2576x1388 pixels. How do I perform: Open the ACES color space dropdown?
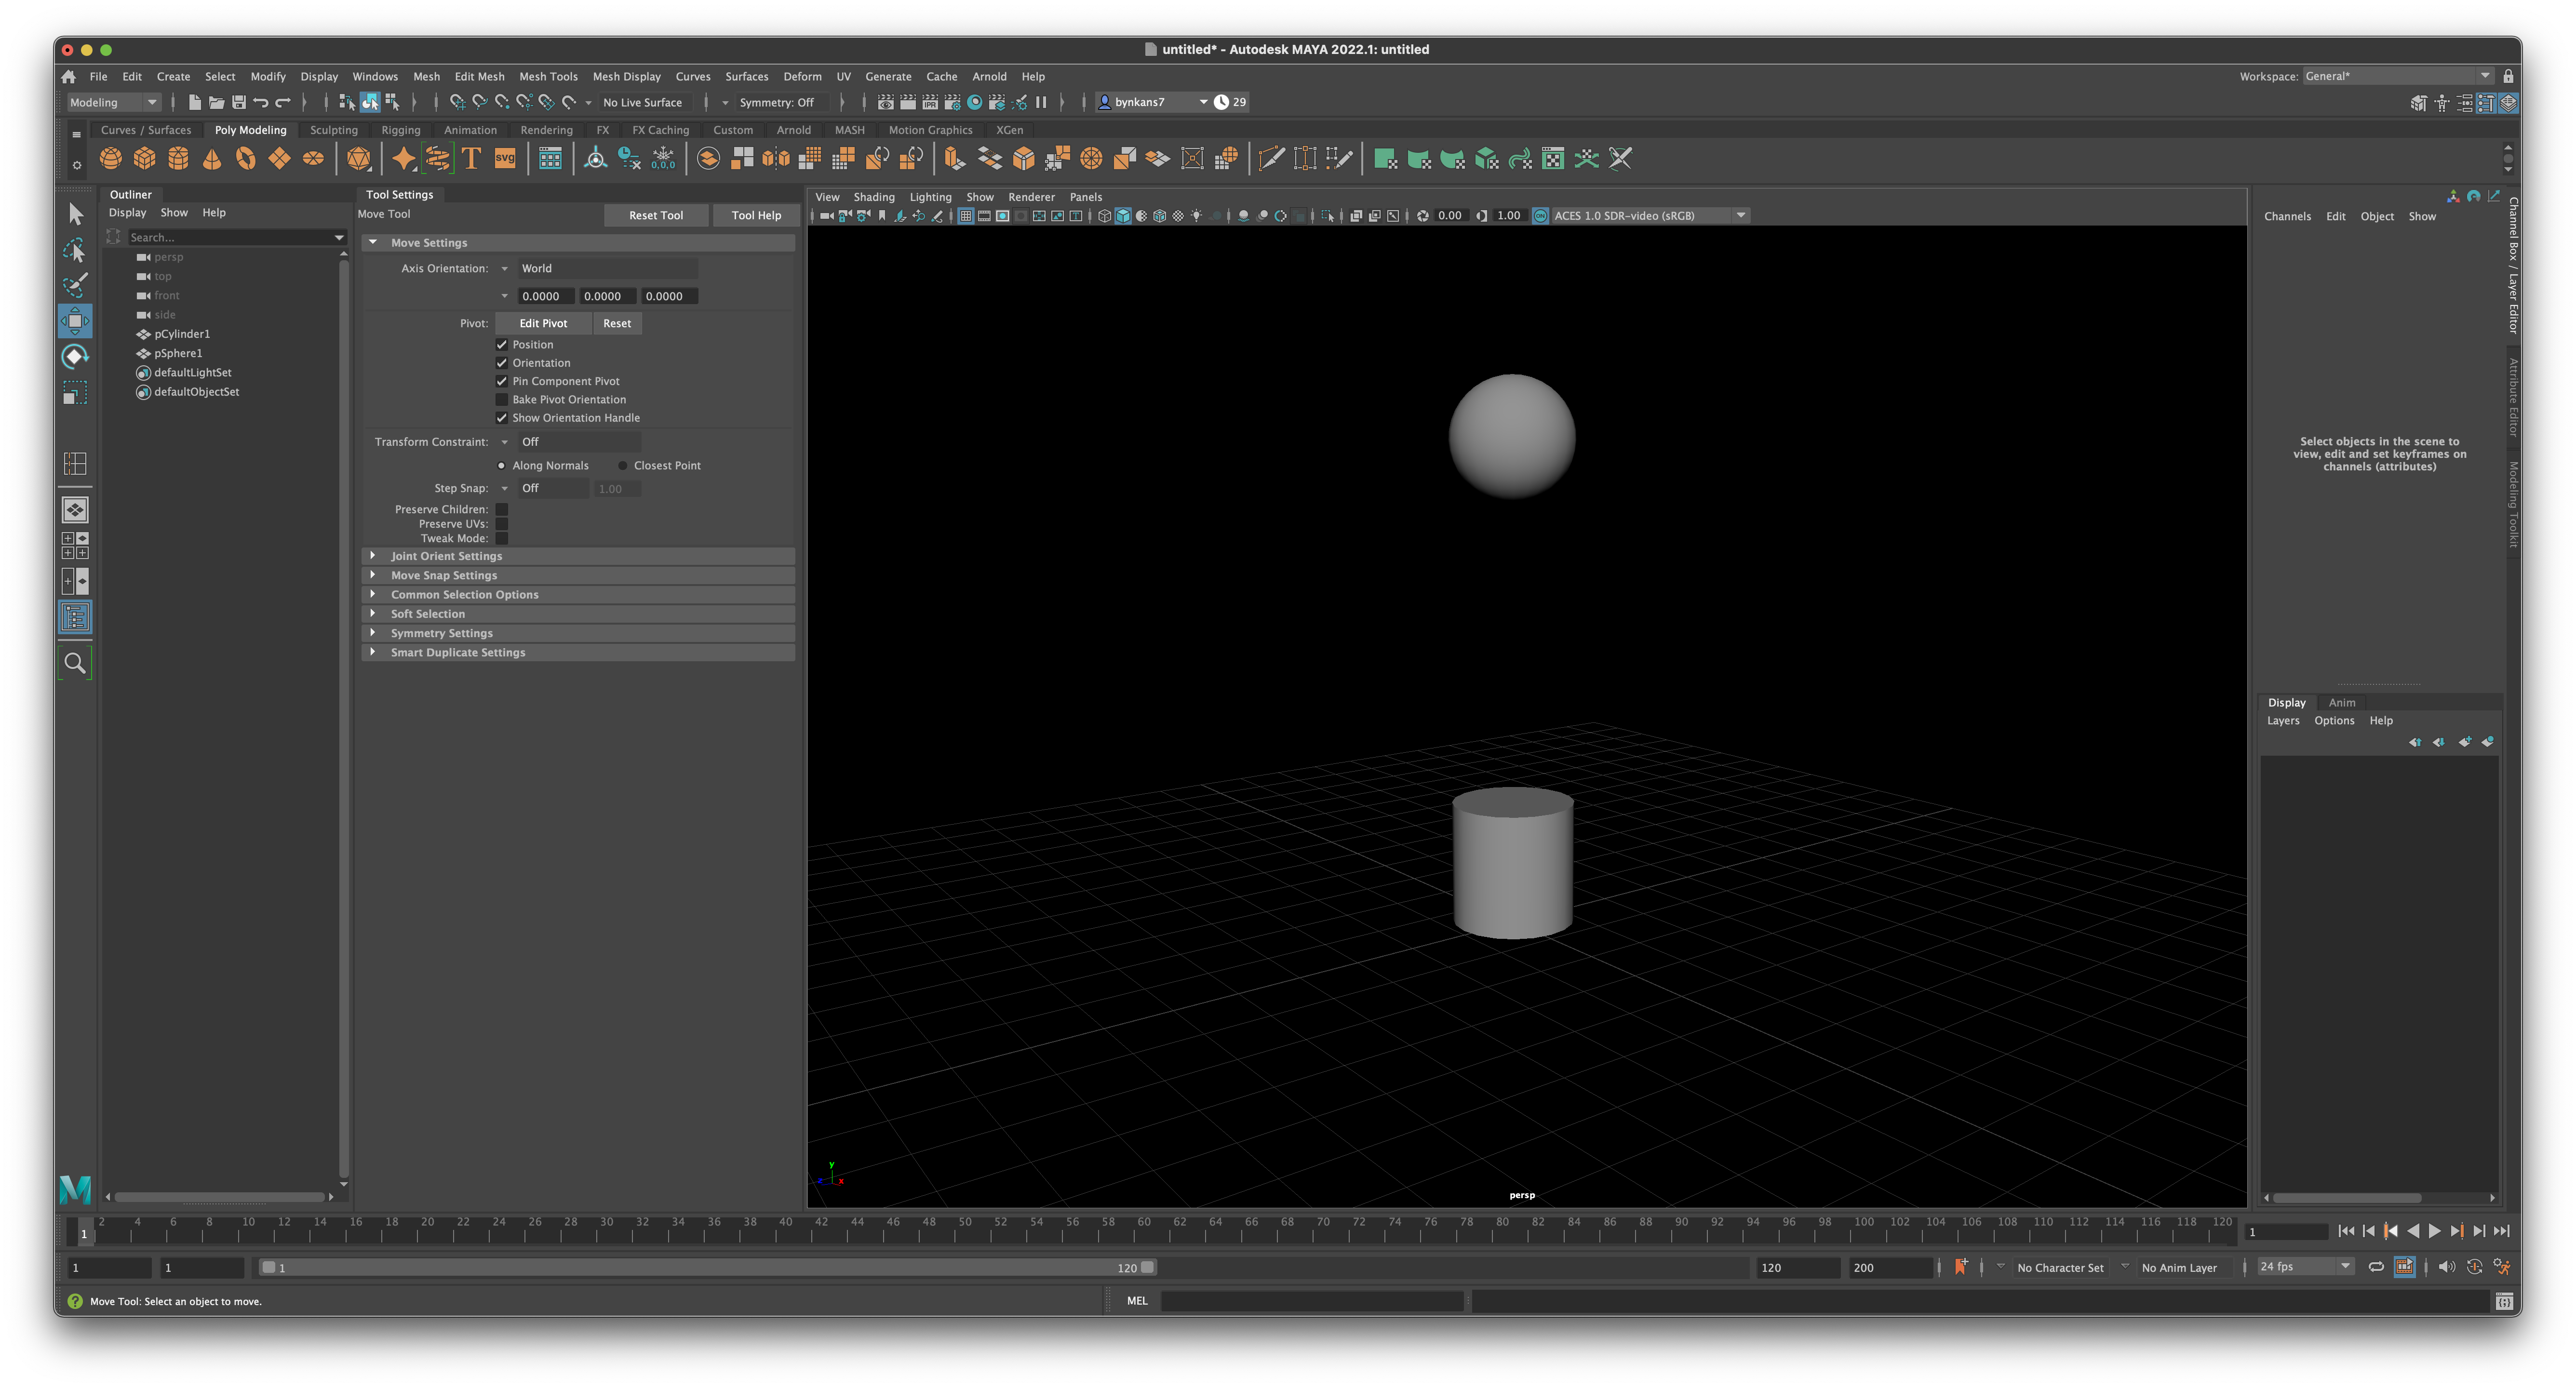tap(1650, 216)
